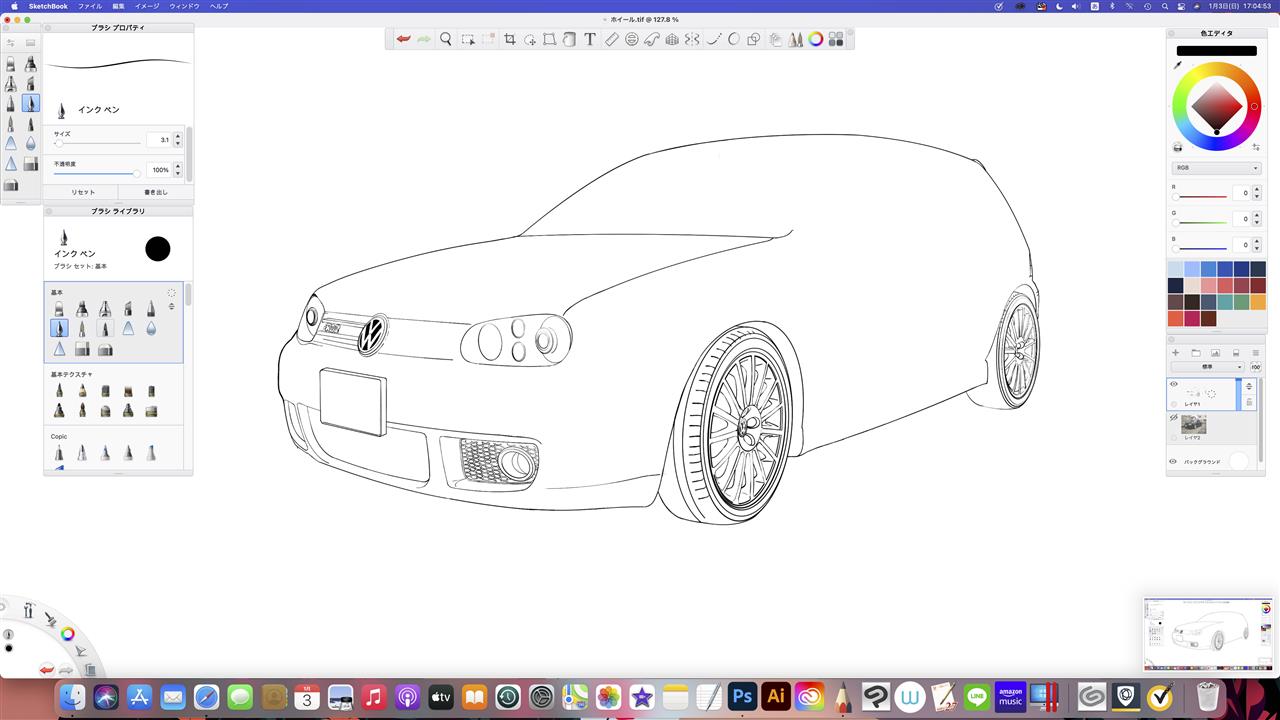Click the brush settings sliders icon in the palette

pos(11,43)
